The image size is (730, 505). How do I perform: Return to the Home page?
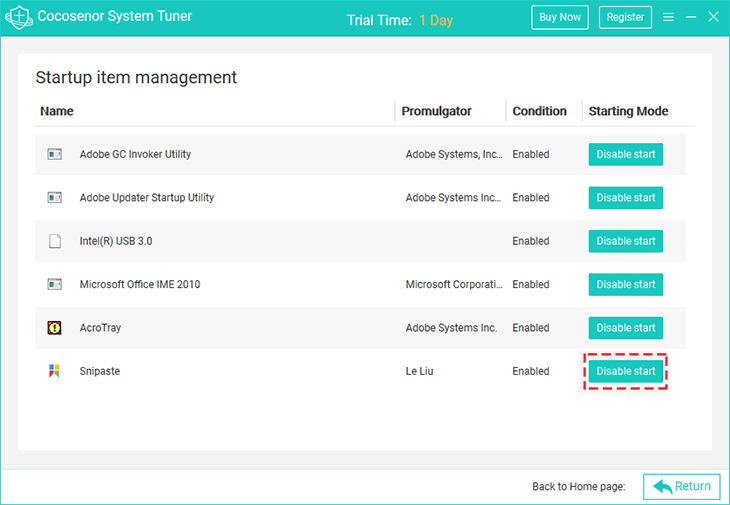[682, 486]
